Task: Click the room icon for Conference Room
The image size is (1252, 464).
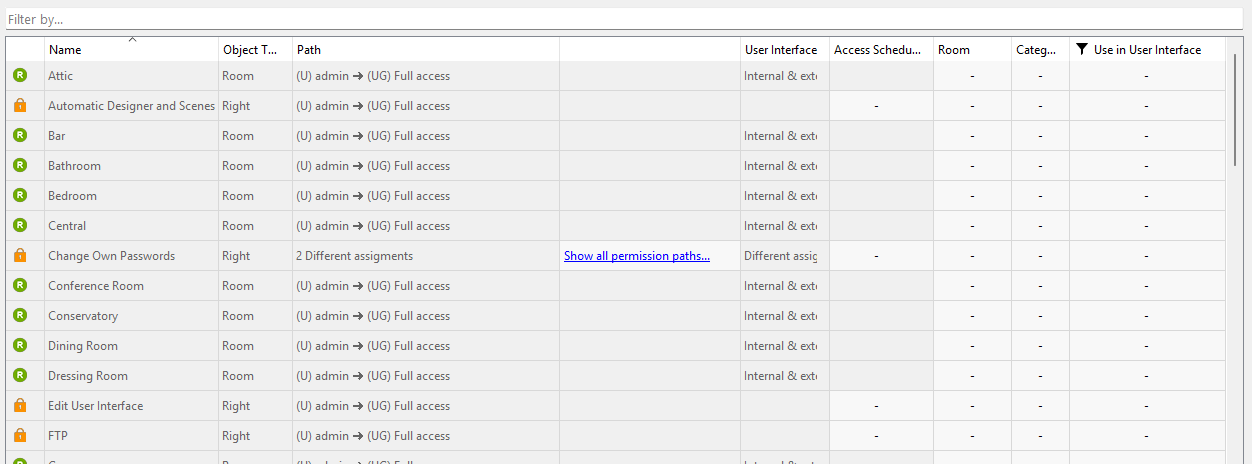Action: [x=20, y=286]
